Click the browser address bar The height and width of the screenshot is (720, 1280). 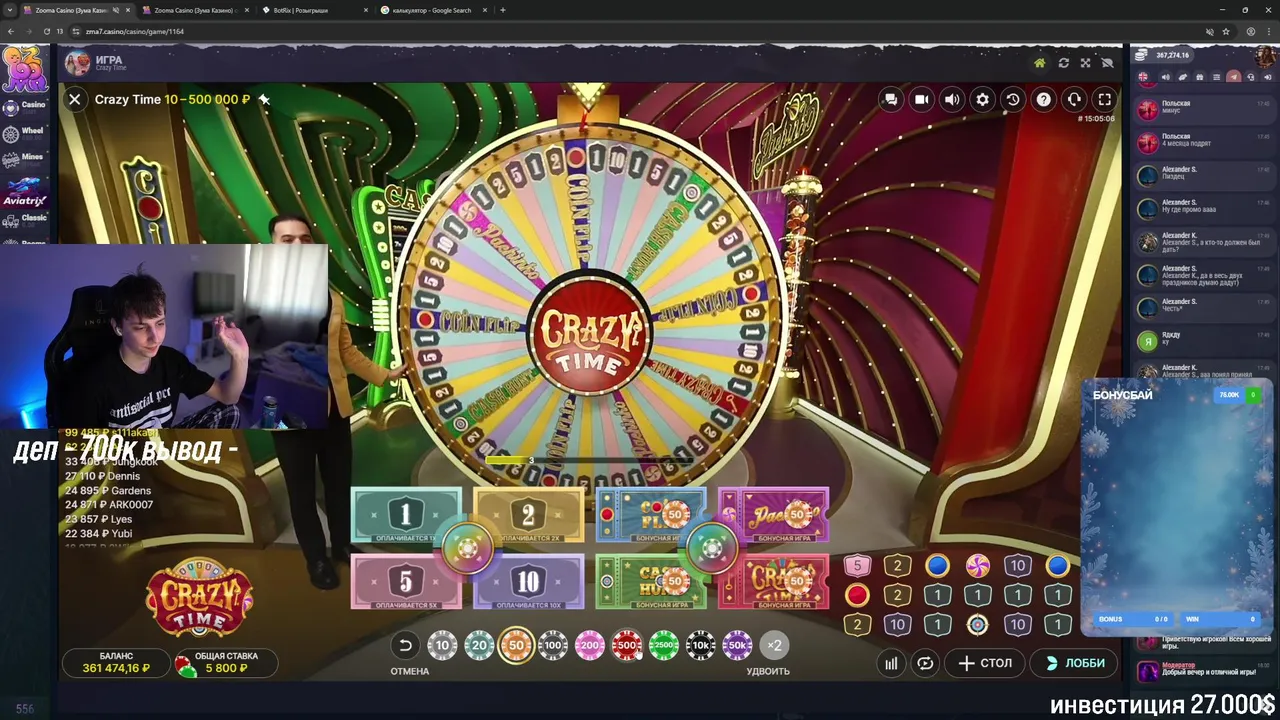pyautogui.click(x=640, y=31)
